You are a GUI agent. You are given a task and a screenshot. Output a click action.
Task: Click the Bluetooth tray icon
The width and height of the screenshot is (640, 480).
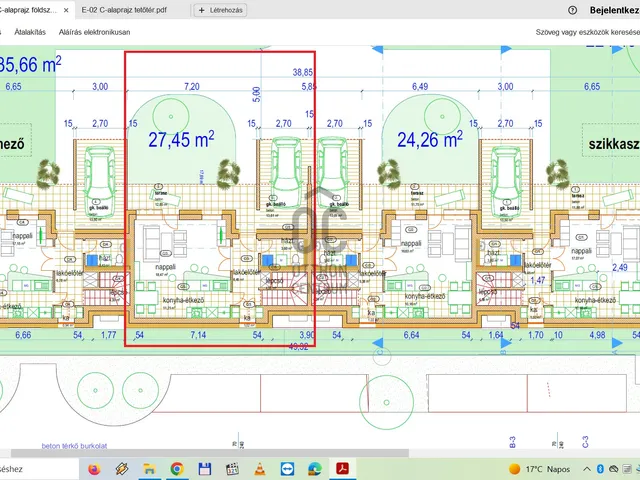pyautogui.click(x=600, y=469)
